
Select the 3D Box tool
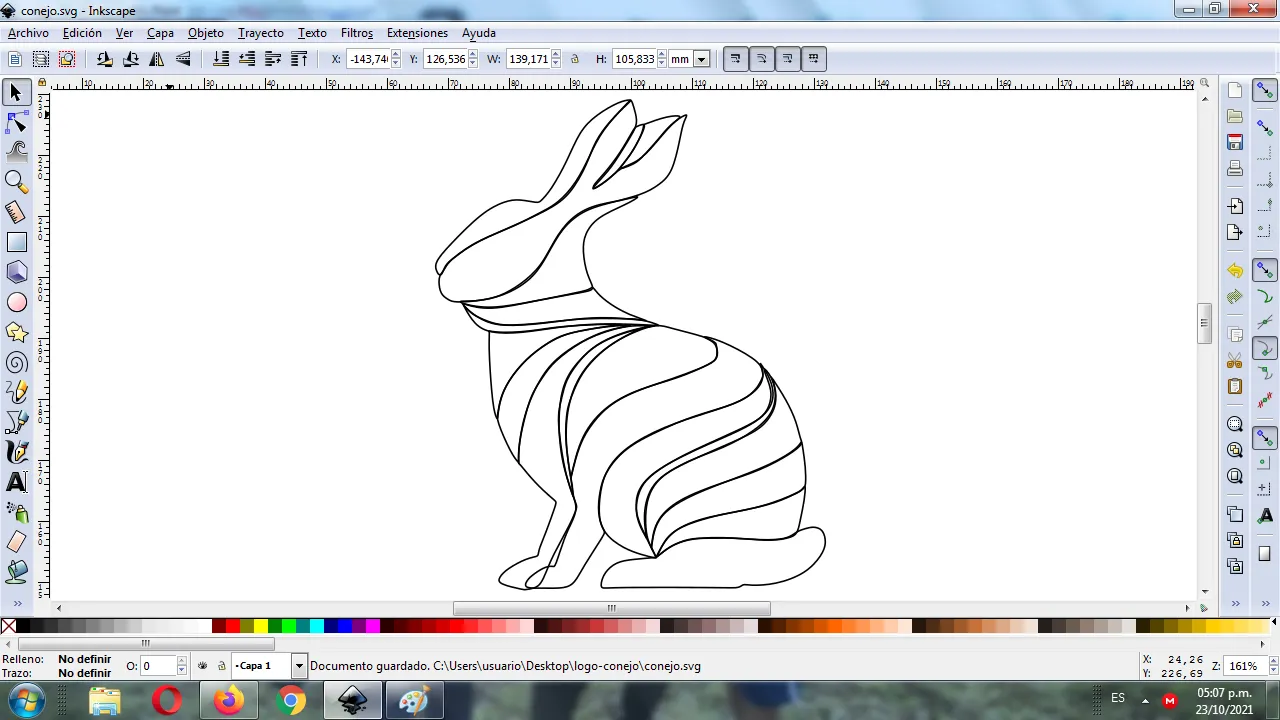(x=16, y=272)
